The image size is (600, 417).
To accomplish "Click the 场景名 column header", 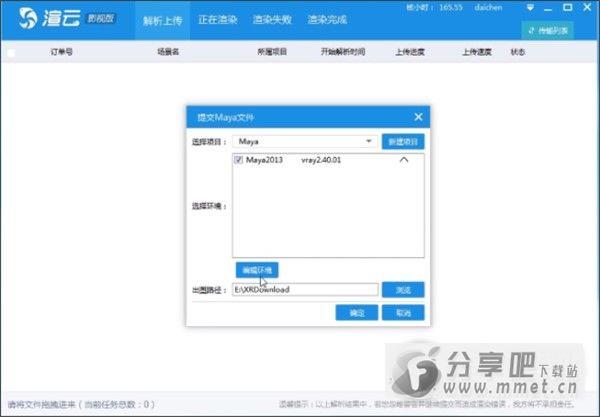I will click(x=168, y=52).
